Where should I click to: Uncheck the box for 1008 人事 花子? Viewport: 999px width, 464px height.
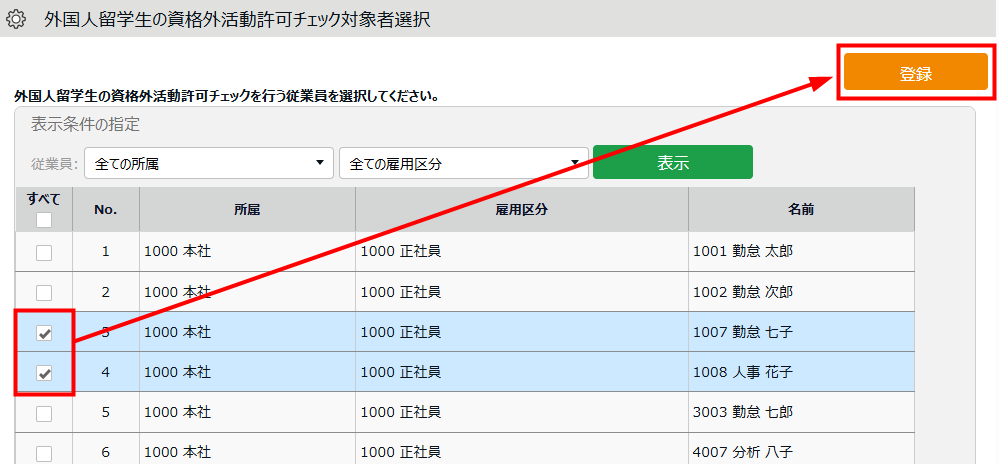pyautogui.click(x=44, y=373)
